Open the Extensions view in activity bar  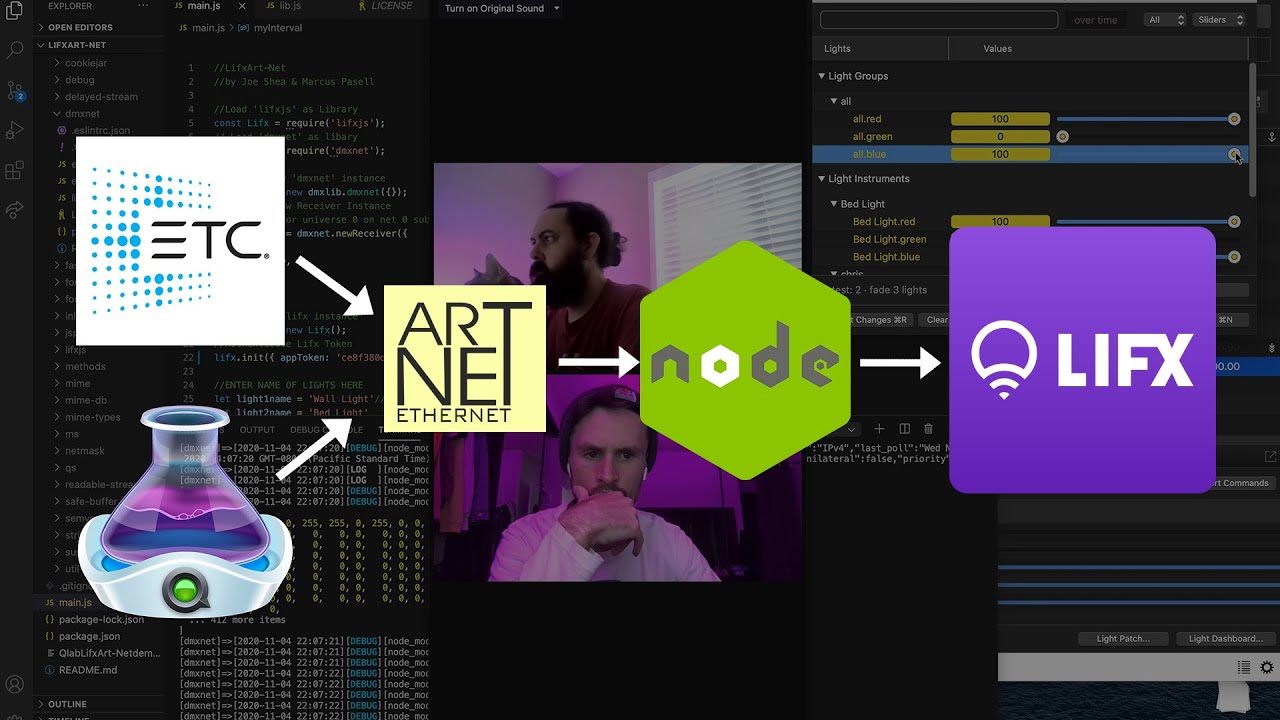pyautogui.click(x=15, y=170)
